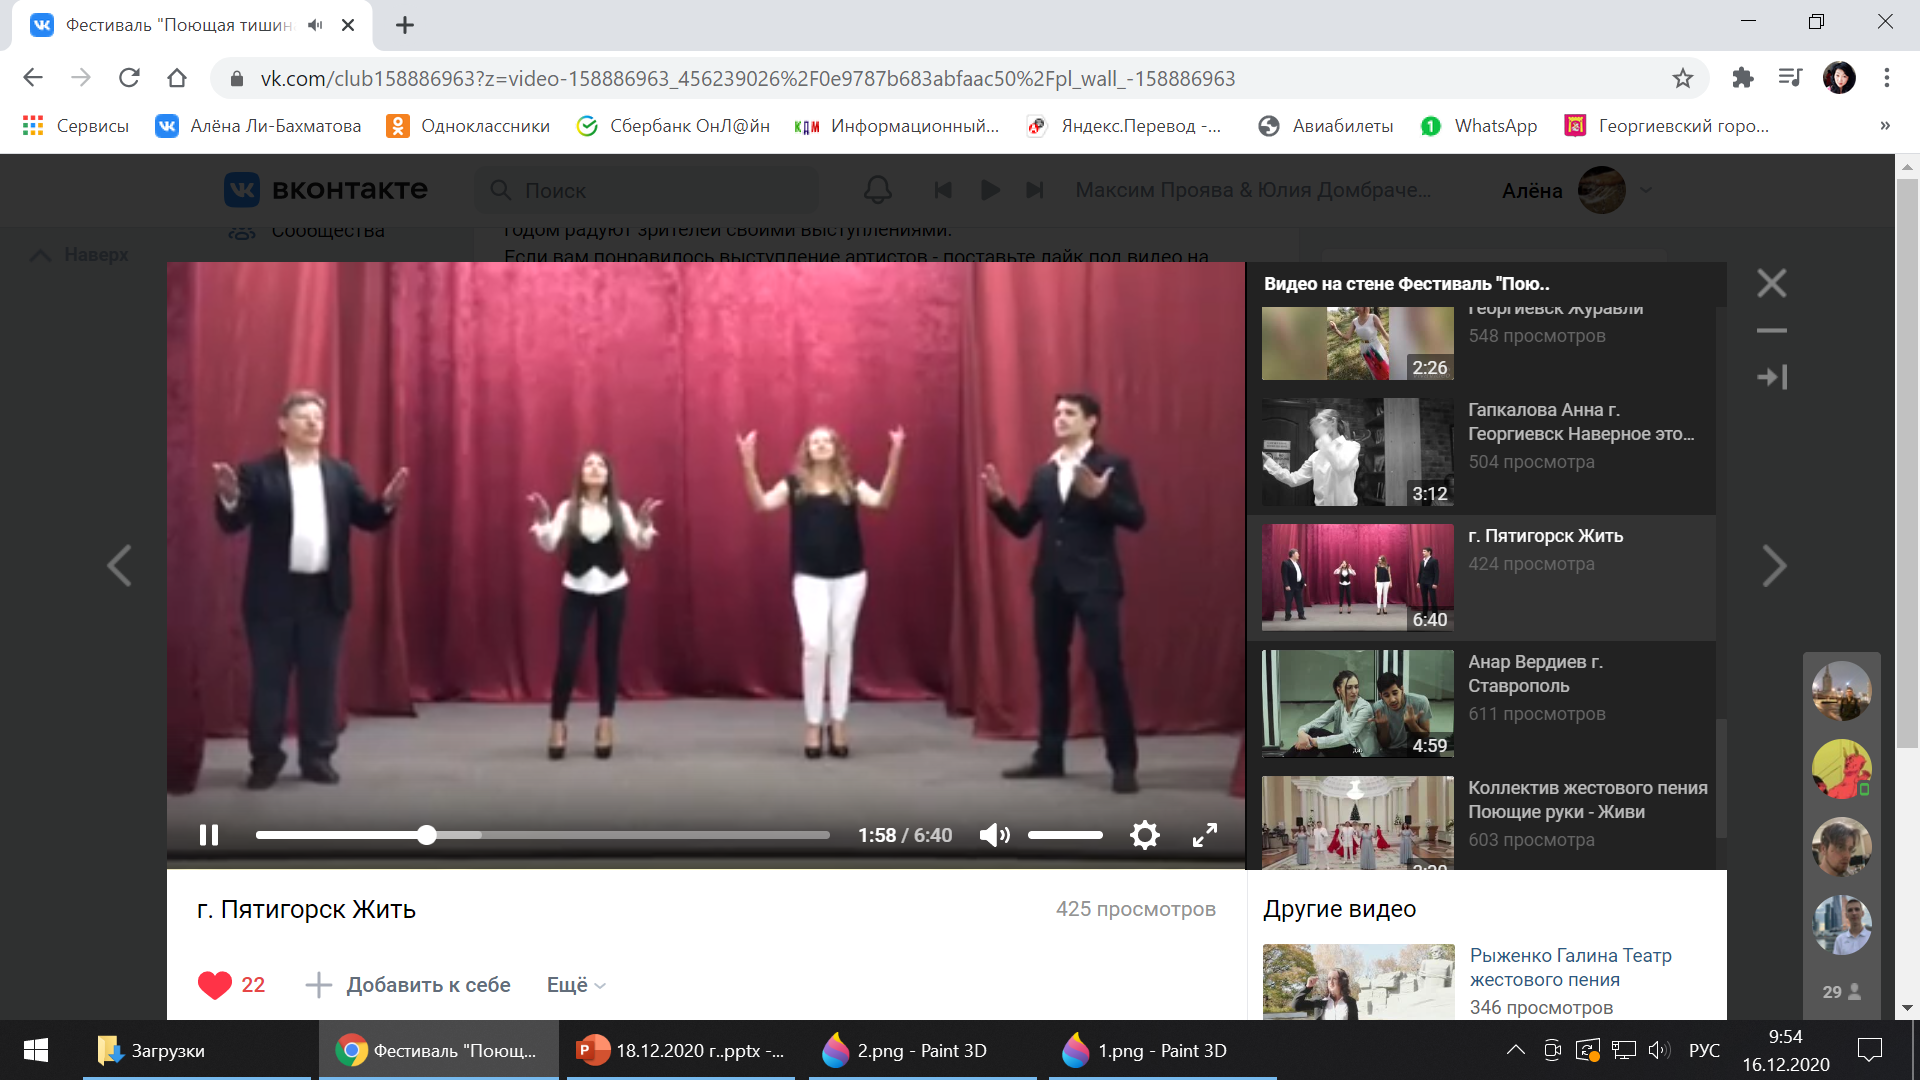This screenshot has height=1080, width=1920.
Task: Open Сервисы apps bookmark
Action: tap(76, 126)
